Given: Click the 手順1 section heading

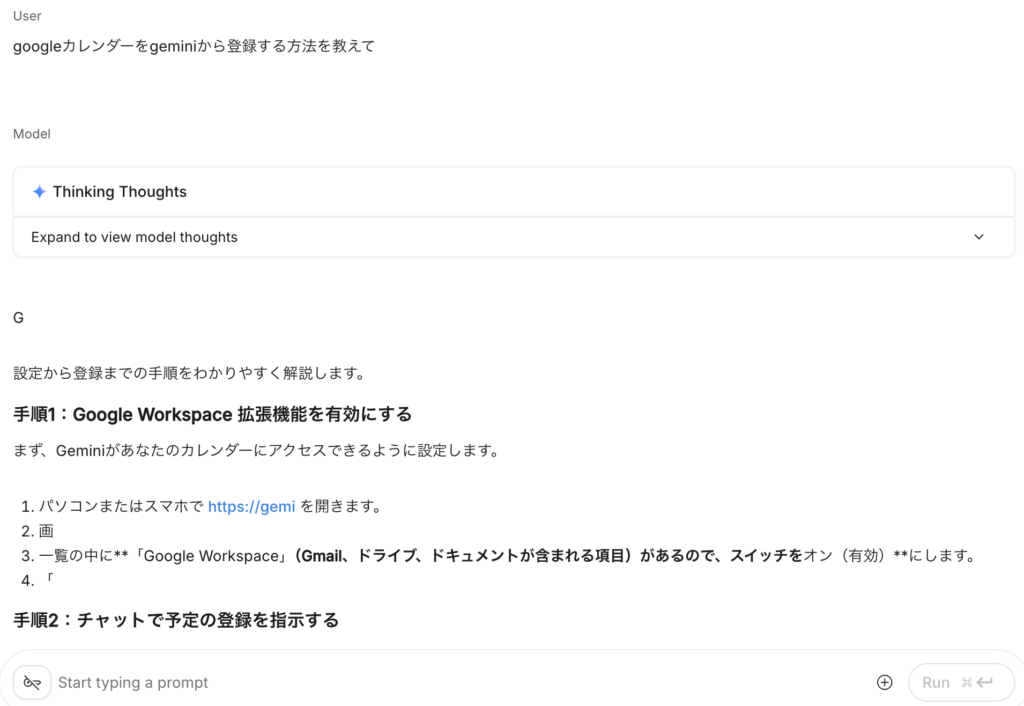Looking at the screenshot, I should (211, 414).
